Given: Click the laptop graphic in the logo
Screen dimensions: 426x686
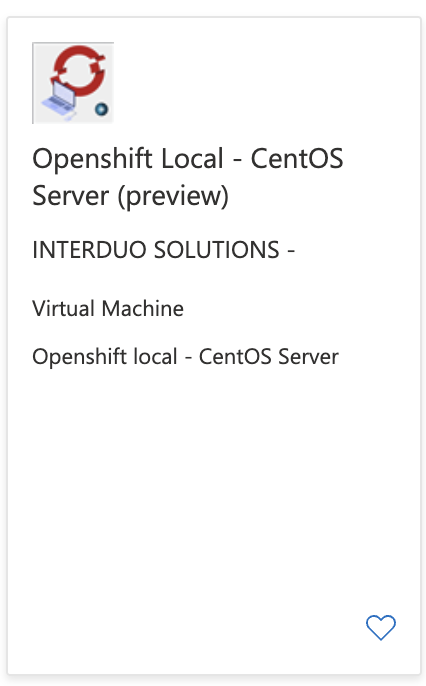Looking at the screenshot, I should point(59,100).
